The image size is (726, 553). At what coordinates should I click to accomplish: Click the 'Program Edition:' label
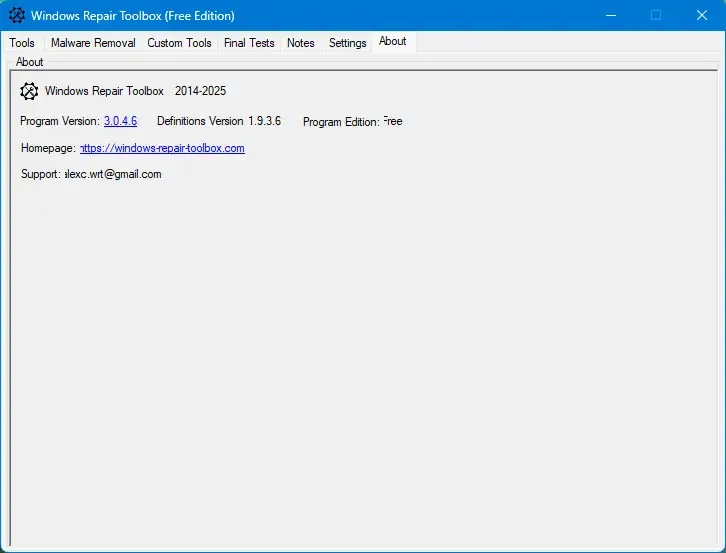click(x=341, y=122)
